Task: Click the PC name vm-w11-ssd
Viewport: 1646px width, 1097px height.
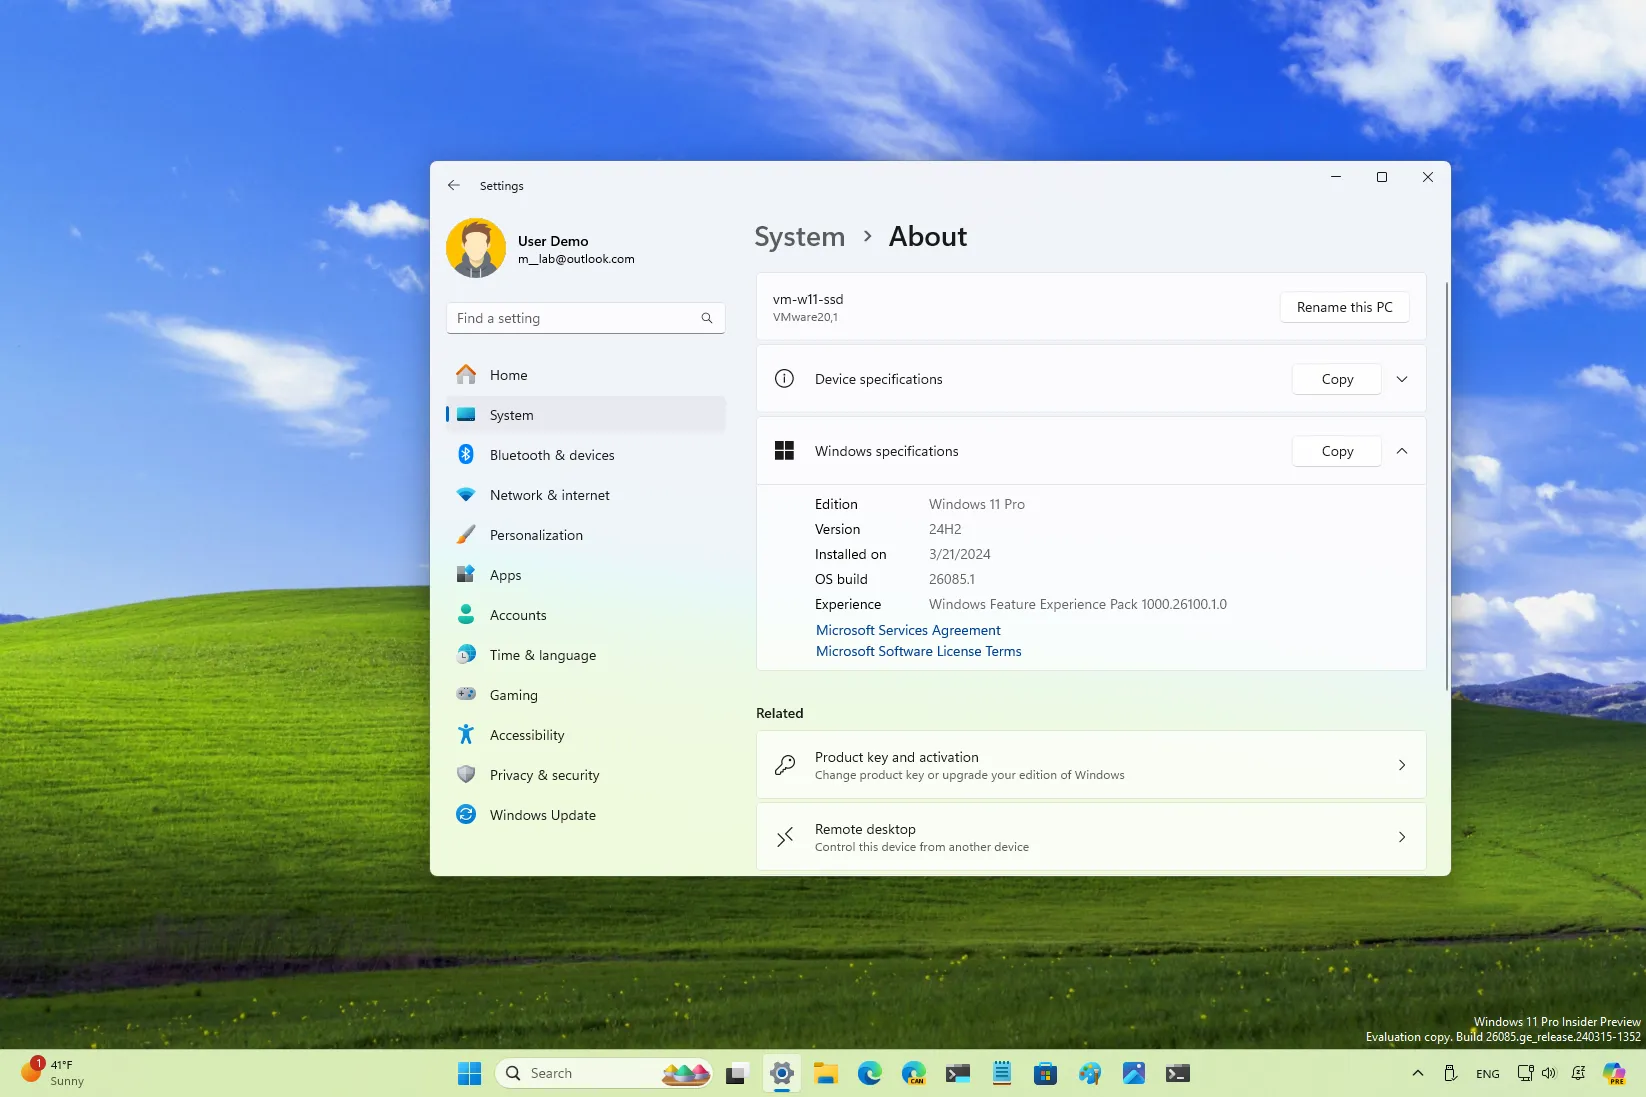Action: click(x=808, y=299)
